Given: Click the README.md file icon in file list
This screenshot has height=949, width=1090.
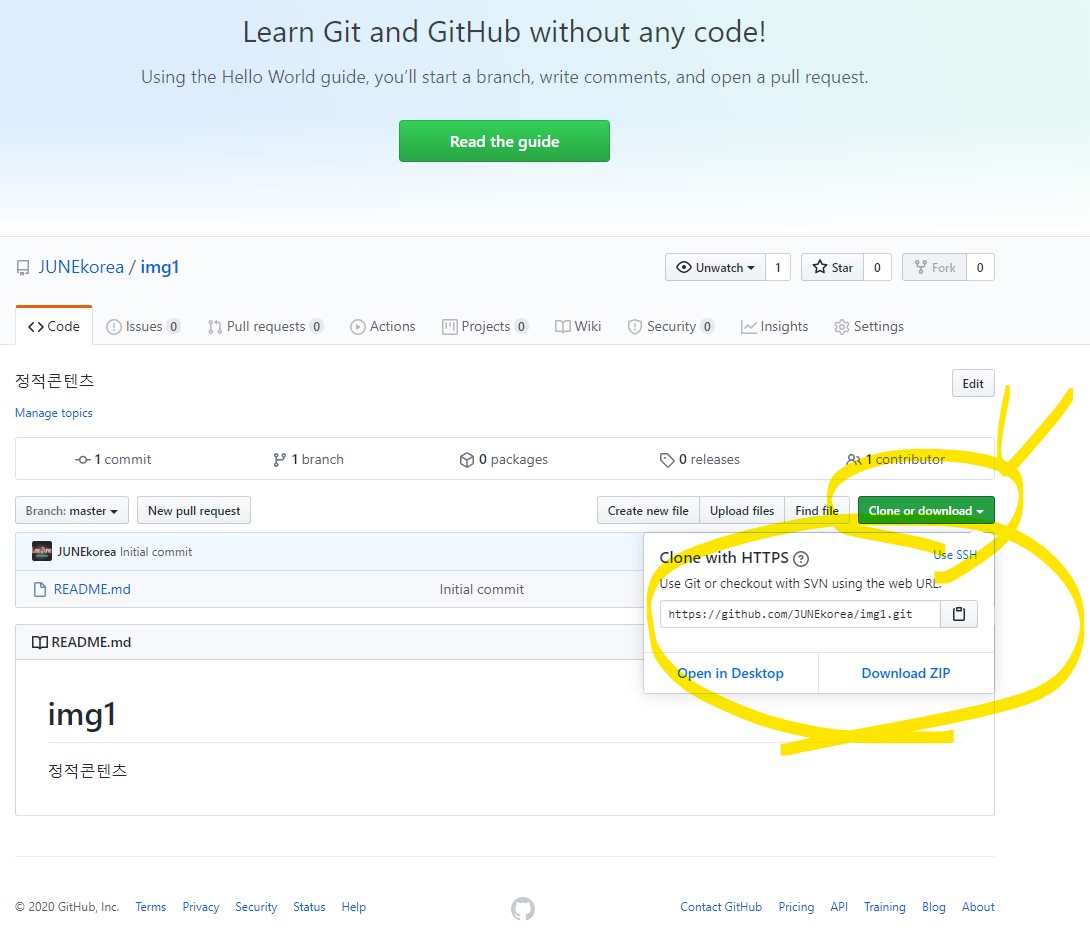Looking at the screenshot, I should (x=40, y=590).
